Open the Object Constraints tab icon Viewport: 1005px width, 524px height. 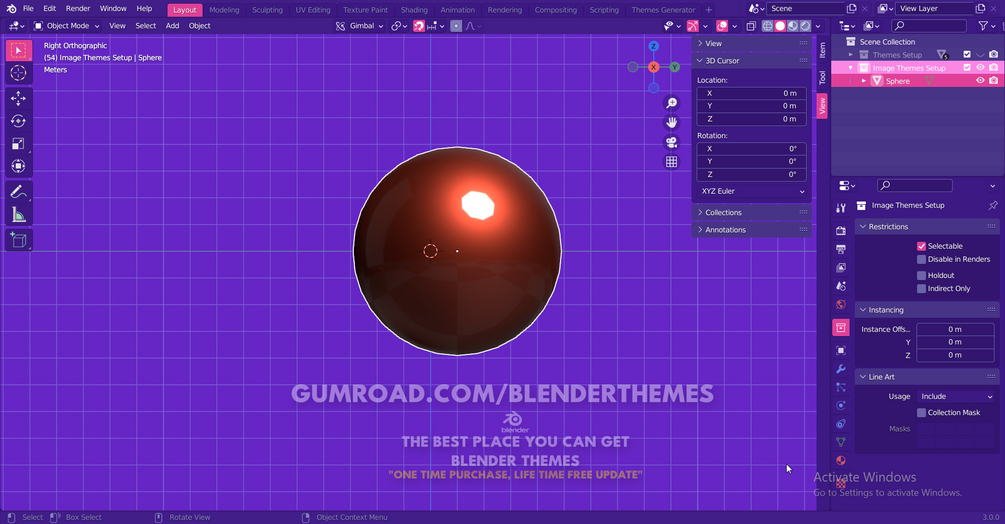click(841, 424)
